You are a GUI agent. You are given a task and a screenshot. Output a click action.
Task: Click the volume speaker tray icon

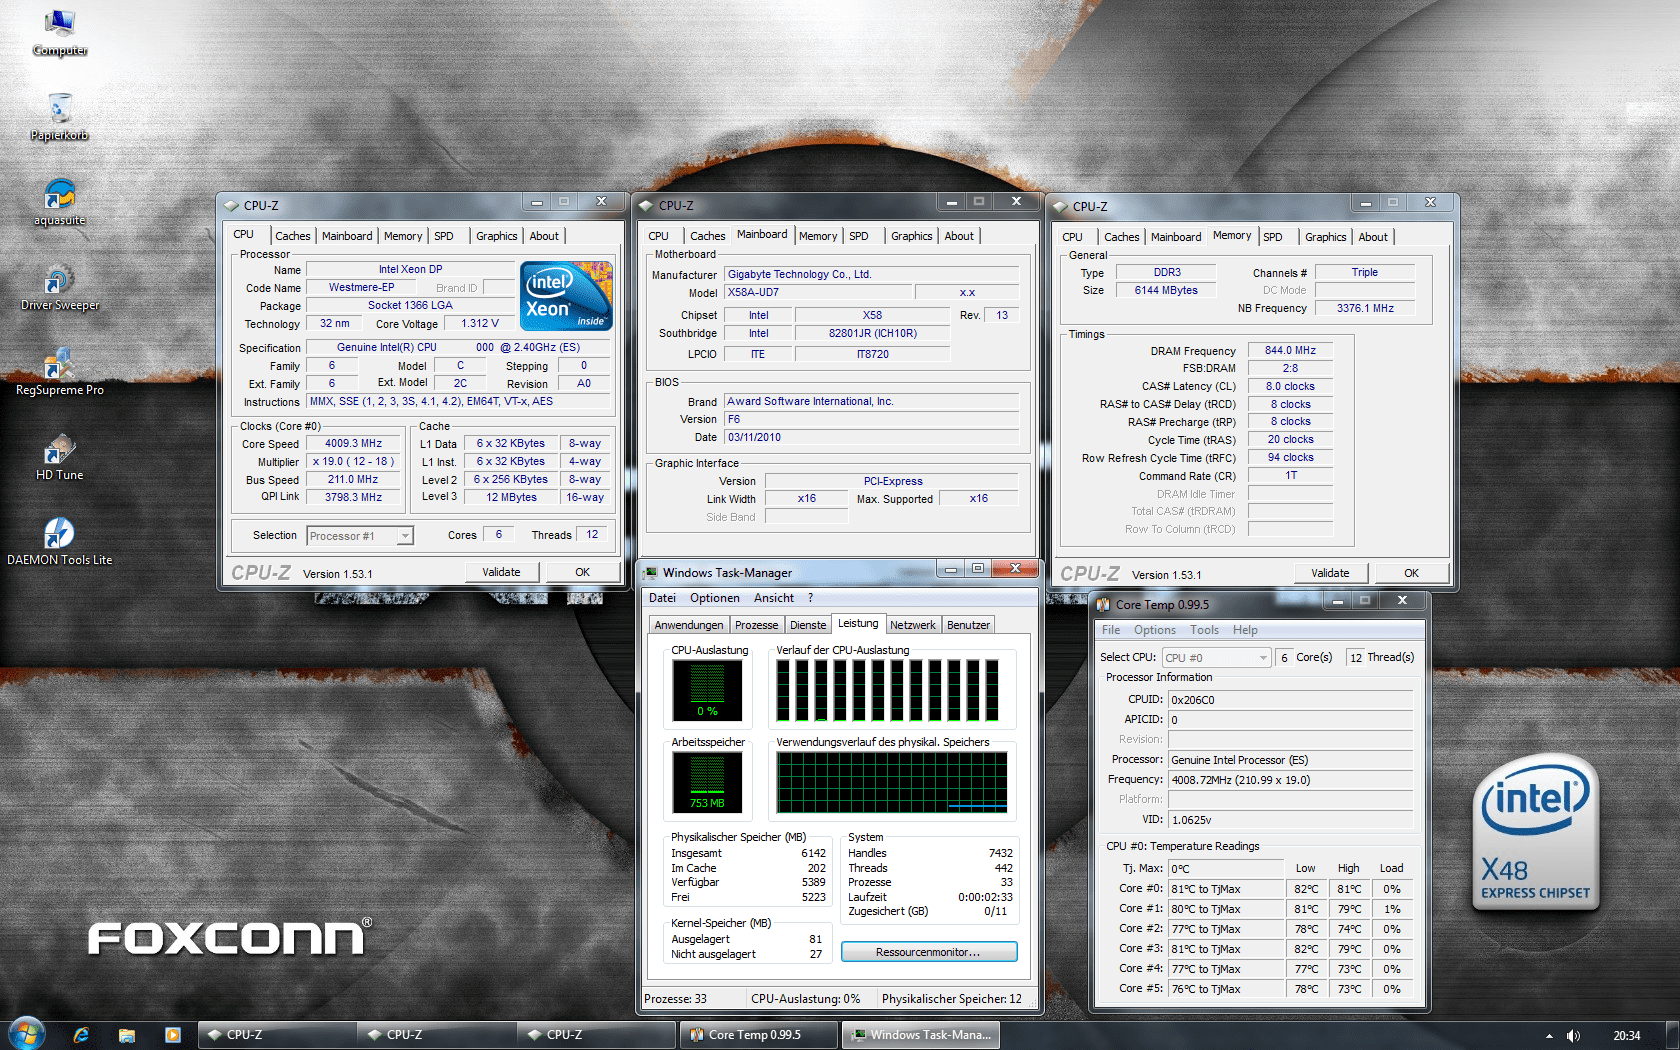[1573, 1035]
